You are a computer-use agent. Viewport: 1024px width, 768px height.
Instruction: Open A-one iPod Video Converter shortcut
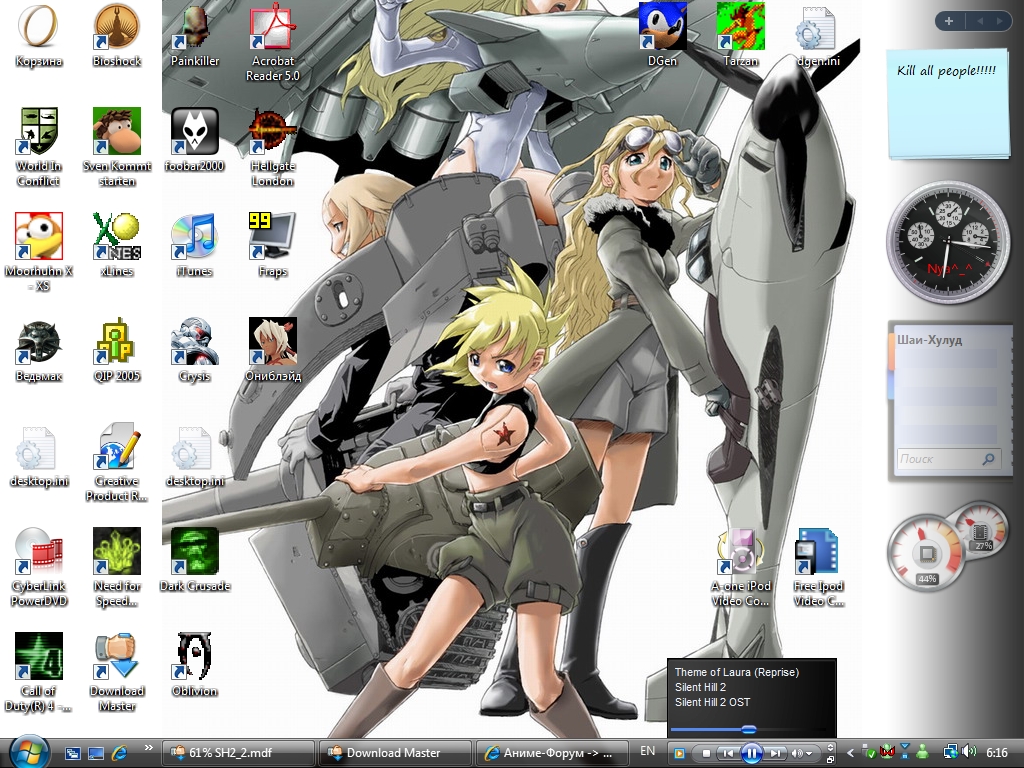(741, 567)
